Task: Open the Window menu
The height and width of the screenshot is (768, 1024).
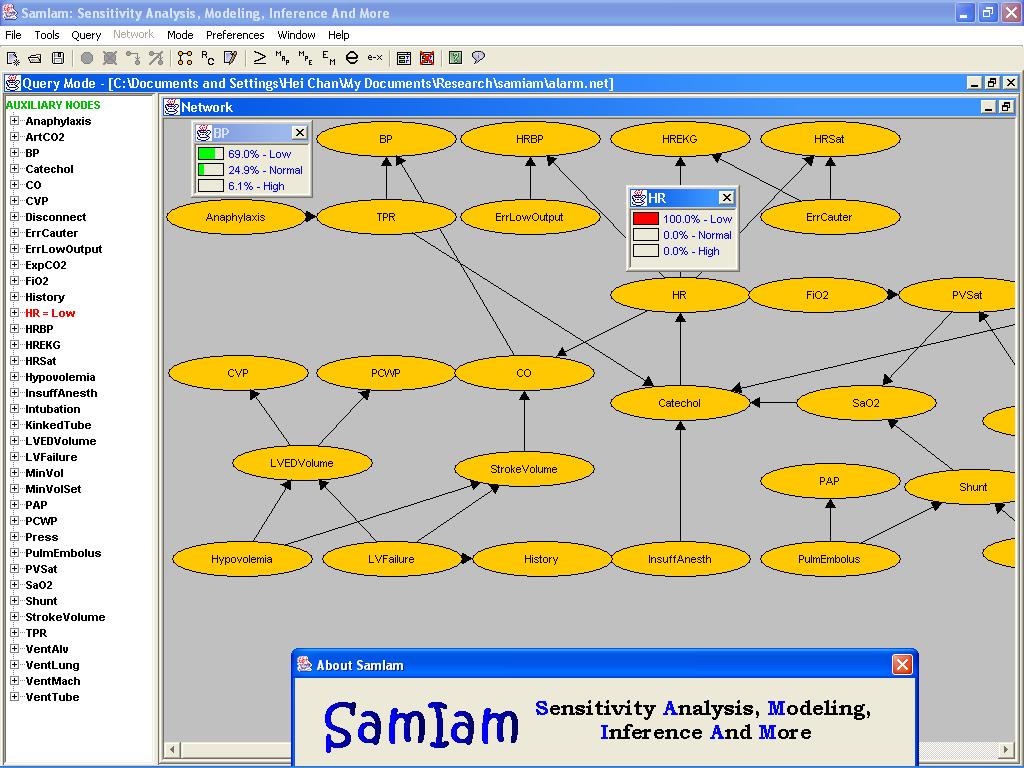Action: (x=296, y=35)
